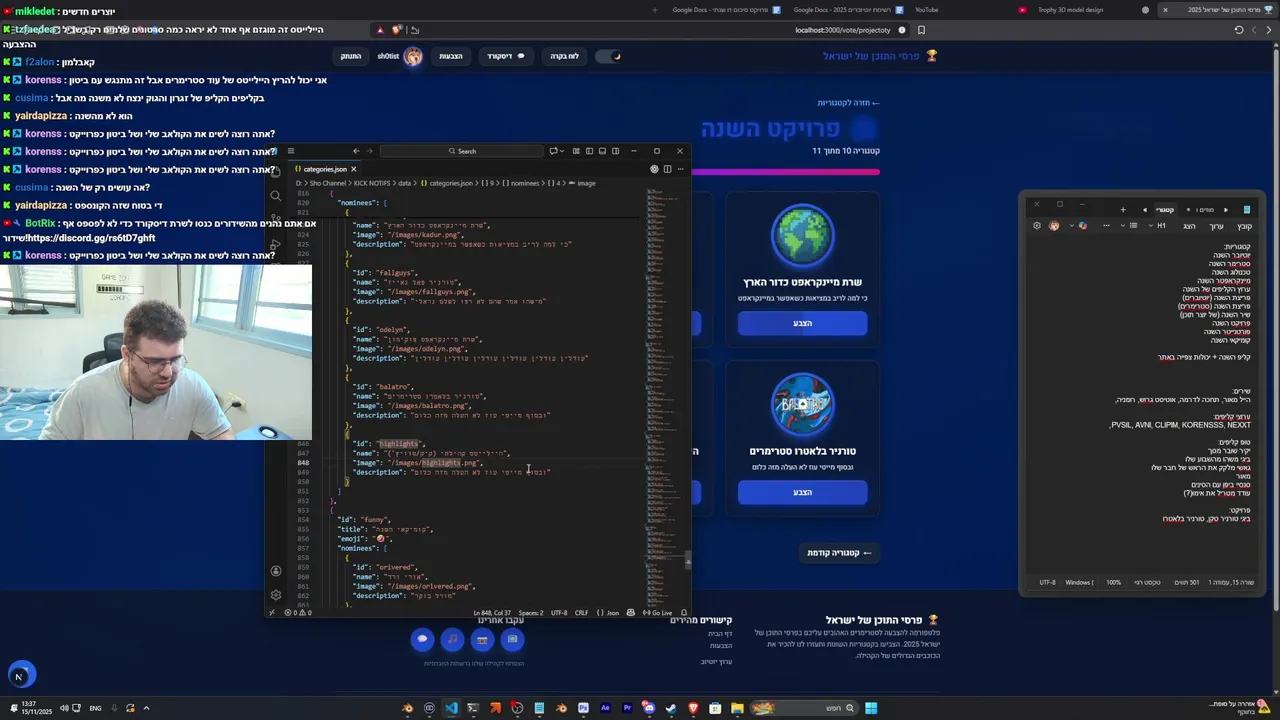Go forward using VS Code title bar arrow
1280x720 pixels.
[x=369, y=151]
